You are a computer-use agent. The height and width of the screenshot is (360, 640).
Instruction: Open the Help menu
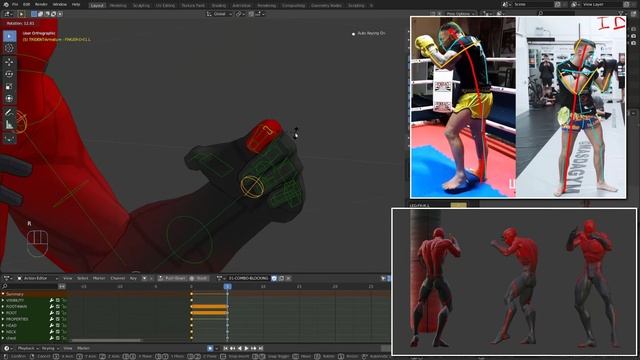coord(76,4)
